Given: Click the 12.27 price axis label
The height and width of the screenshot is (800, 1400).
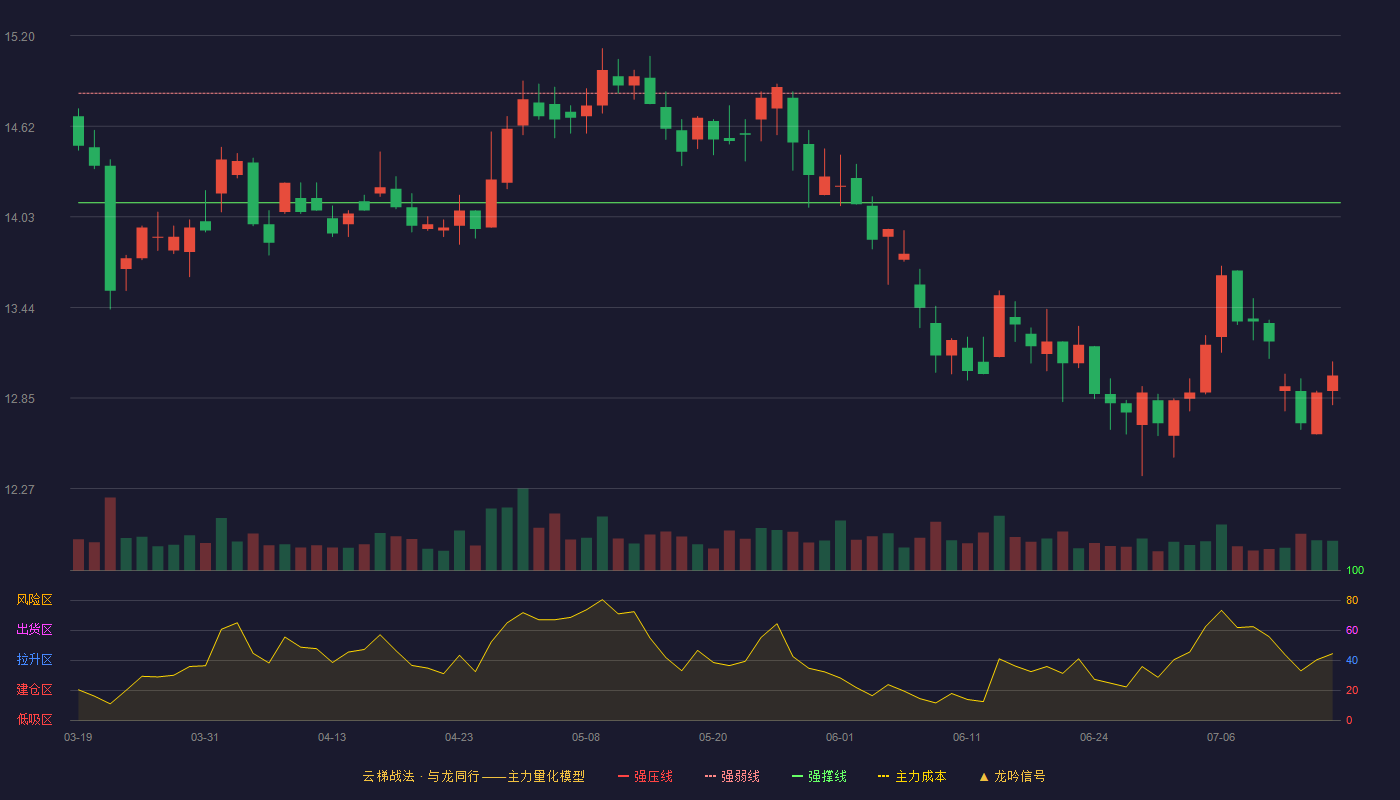Looking at the screenshot, I should click(19, 490).
